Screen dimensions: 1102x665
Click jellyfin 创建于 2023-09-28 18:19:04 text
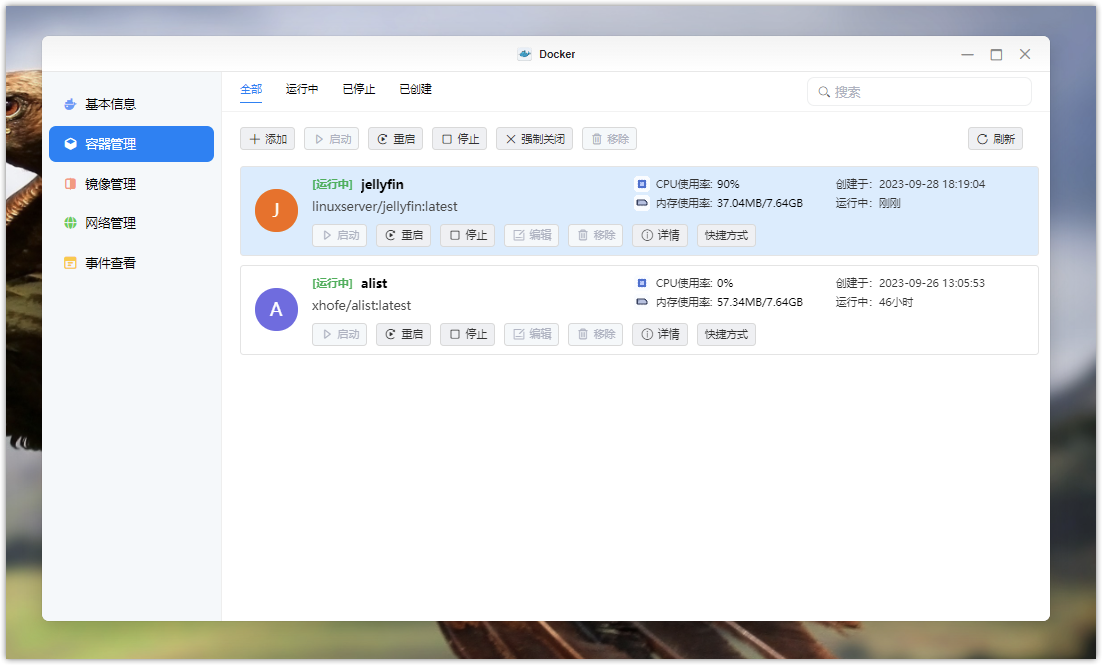point(910,184)
